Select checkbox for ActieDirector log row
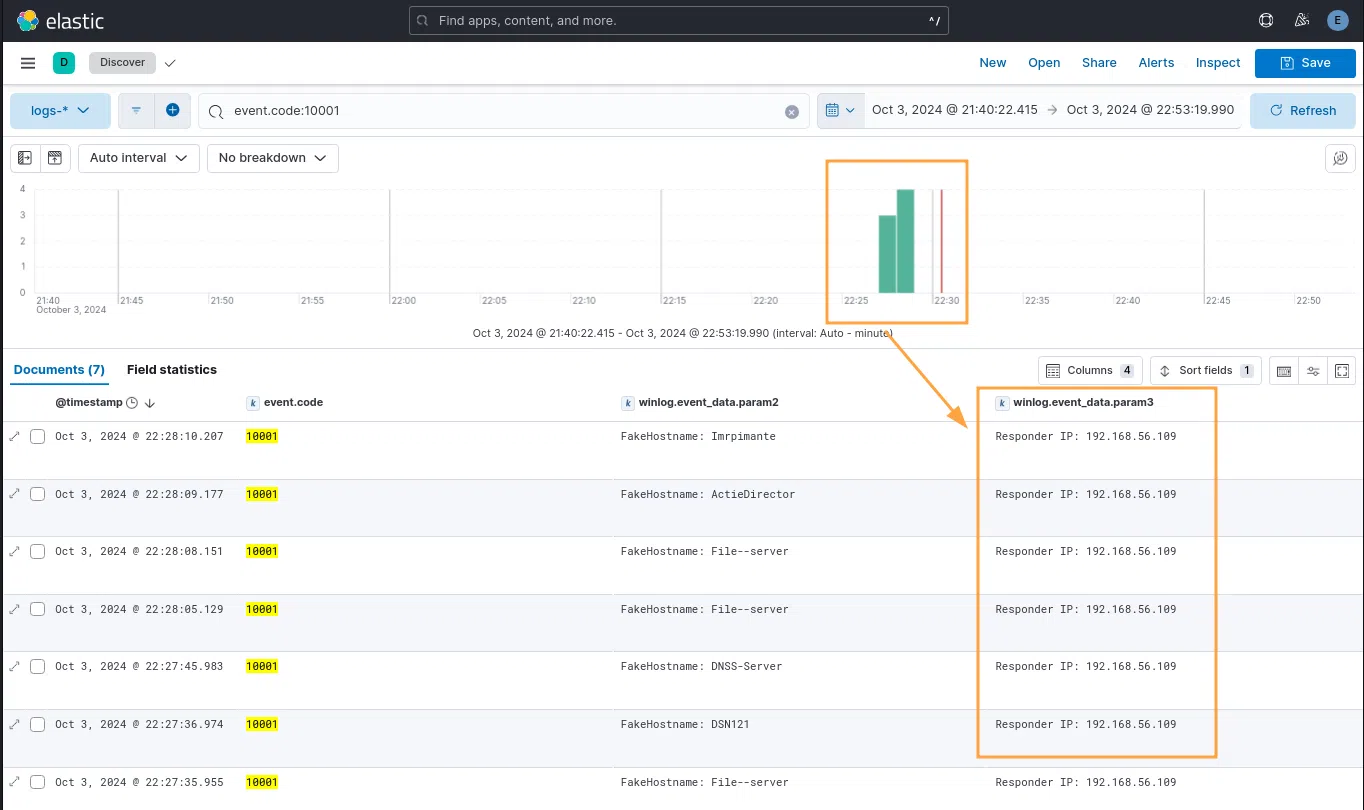Viewport: 1364px width, 810px height. point(38,494)
